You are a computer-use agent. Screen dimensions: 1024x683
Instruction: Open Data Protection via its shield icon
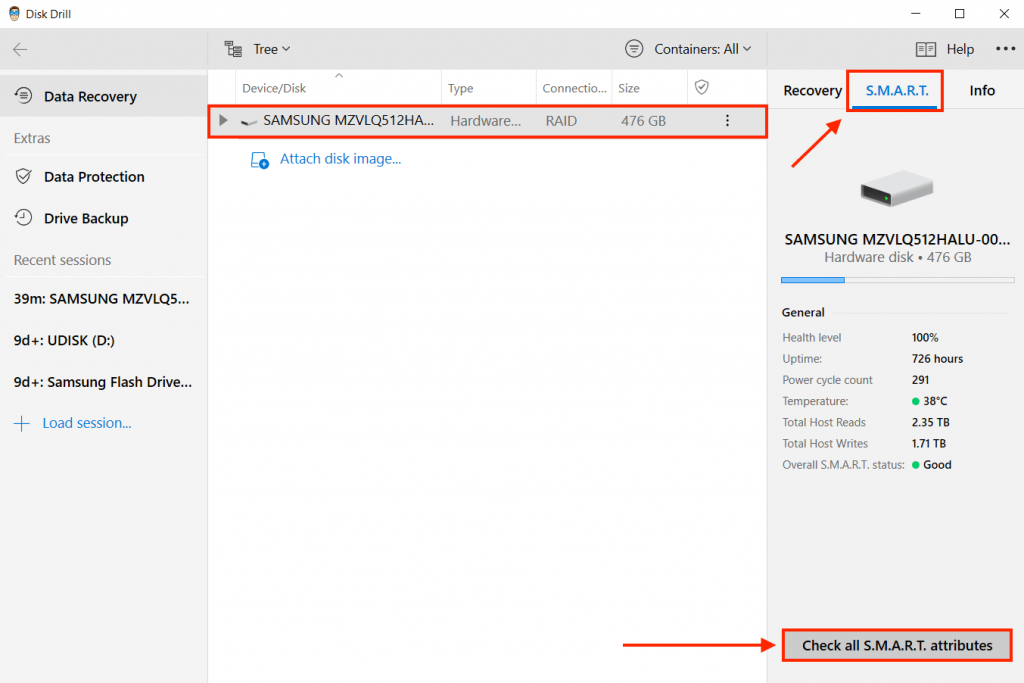(21, 176)
